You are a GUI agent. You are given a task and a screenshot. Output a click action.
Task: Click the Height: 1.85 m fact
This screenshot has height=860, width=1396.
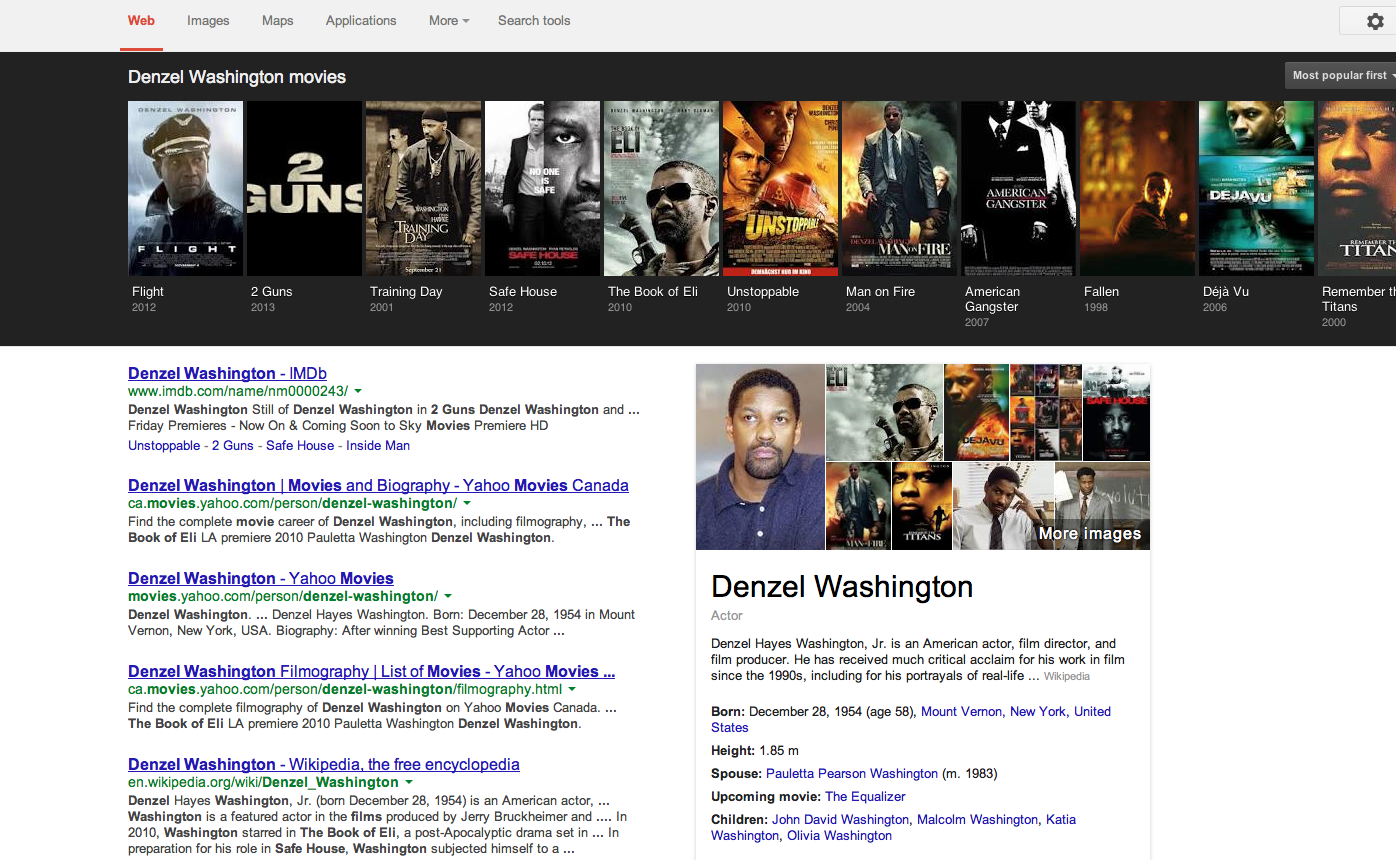pos(755,750)
